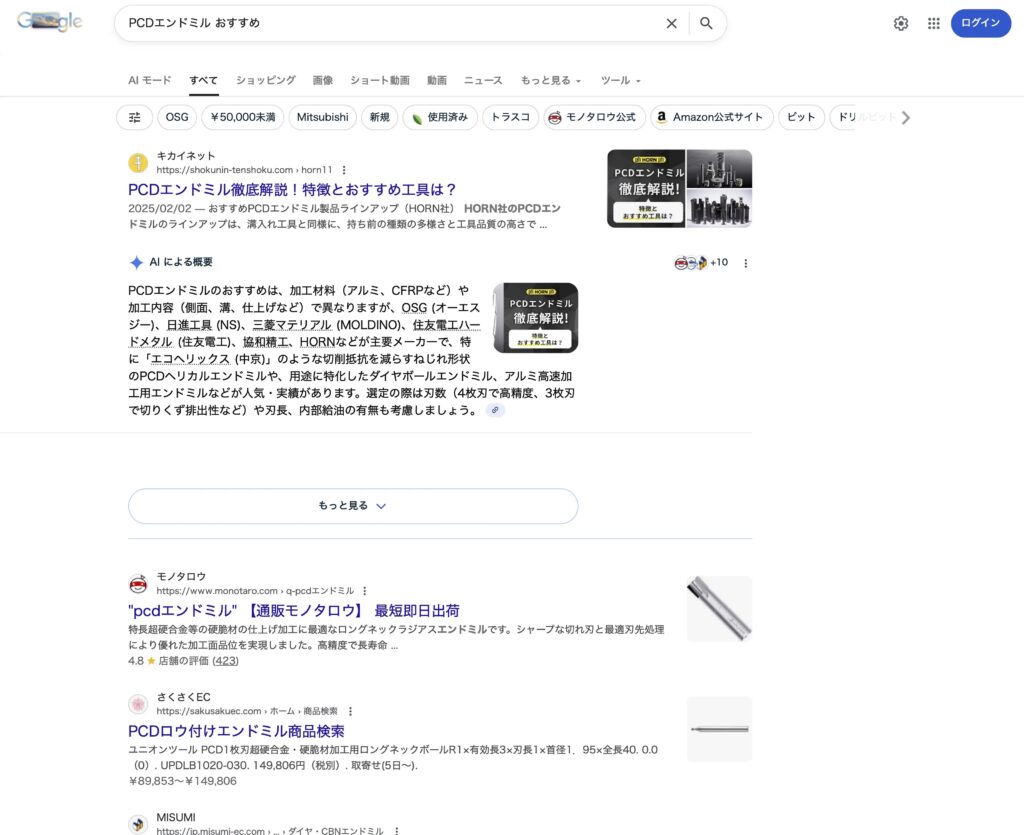Click the Google logo

pyautogui.click(x=49, y=23)
